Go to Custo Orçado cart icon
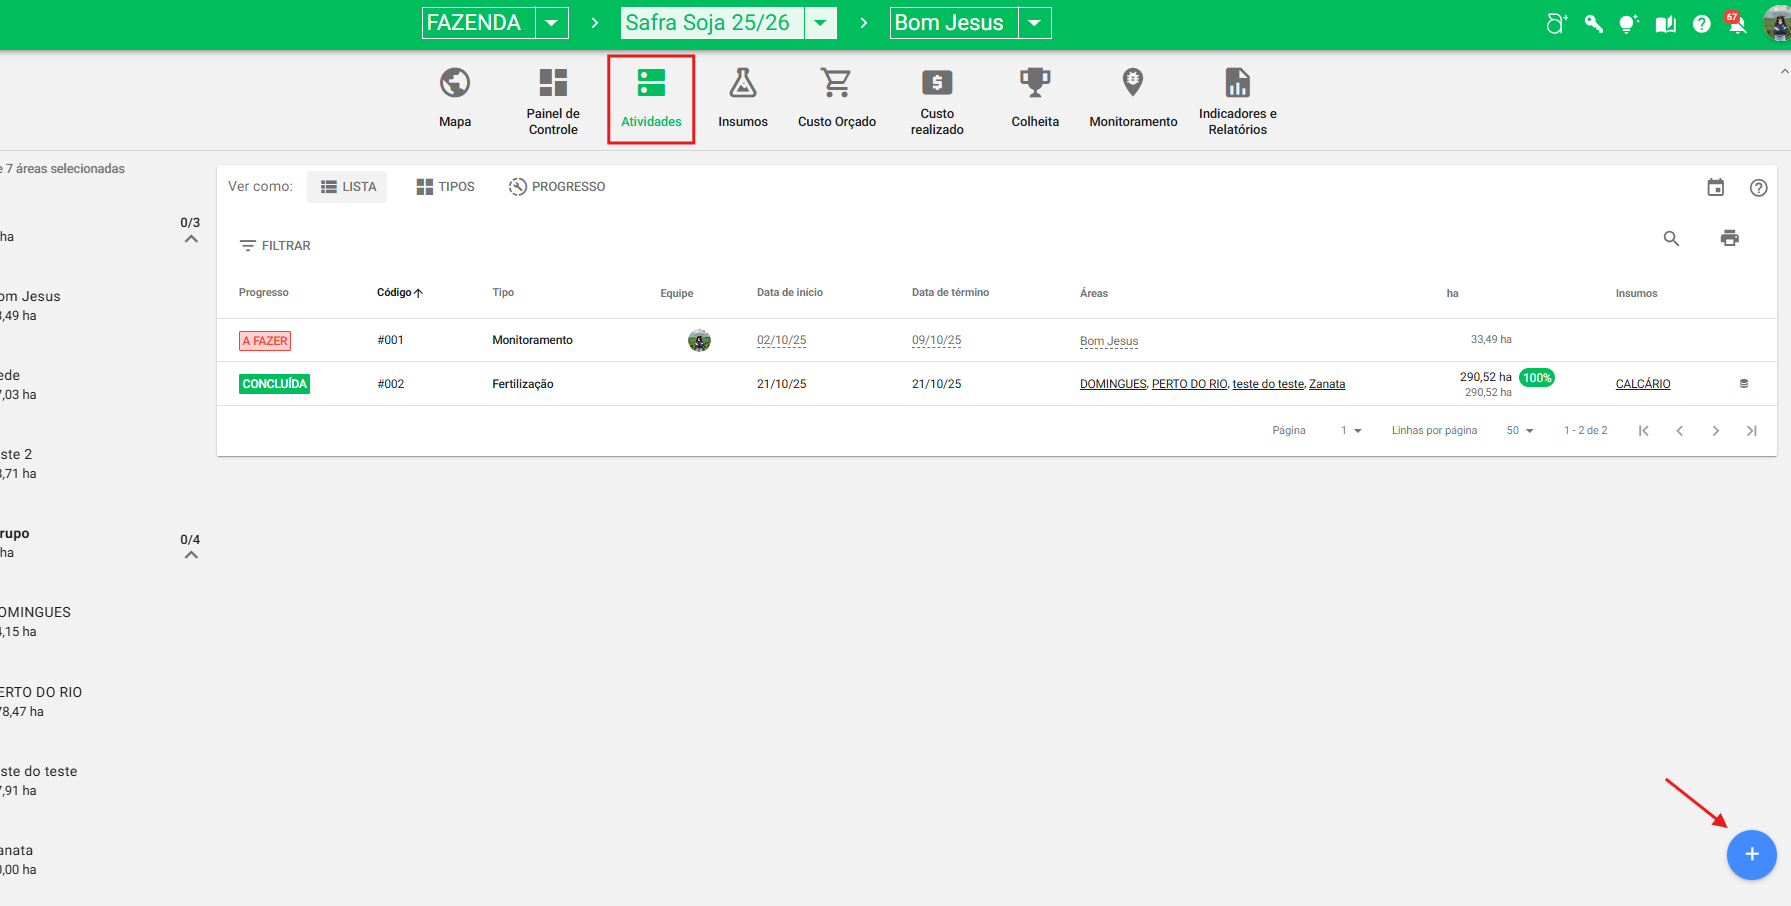 836,83
